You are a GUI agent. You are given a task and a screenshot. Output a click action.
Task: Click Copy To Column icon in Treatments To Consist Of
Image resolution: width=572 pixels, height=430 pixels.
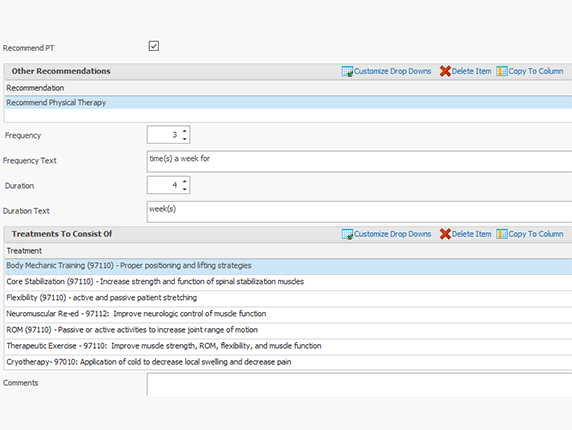502,234
